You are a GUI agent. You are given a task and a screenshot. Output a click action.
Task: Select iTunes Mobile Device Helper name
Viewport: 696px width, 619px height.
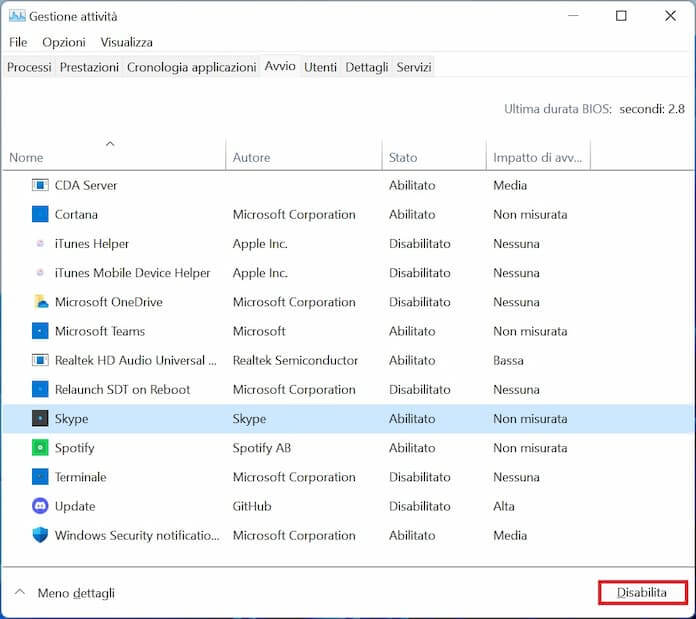[x=133, y=272]
